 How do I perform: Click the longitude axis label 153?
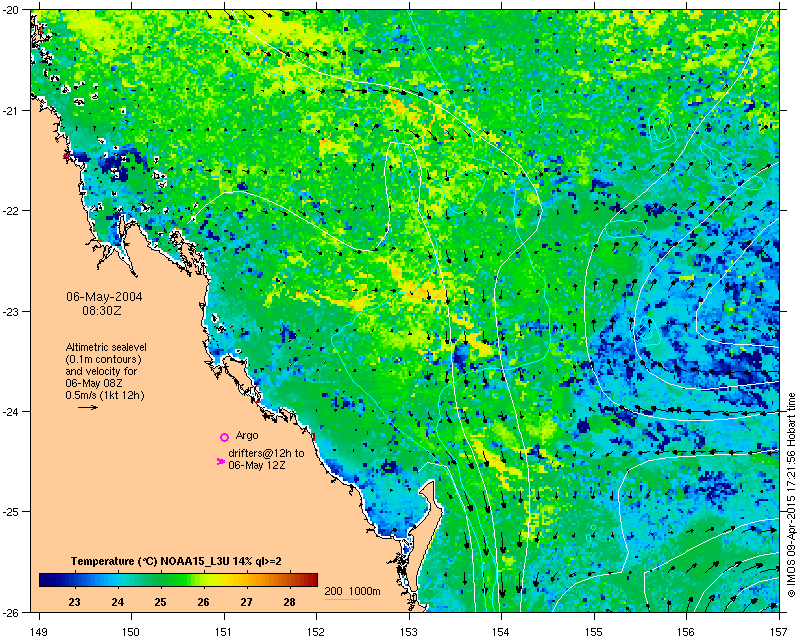(x=409, y=632)
